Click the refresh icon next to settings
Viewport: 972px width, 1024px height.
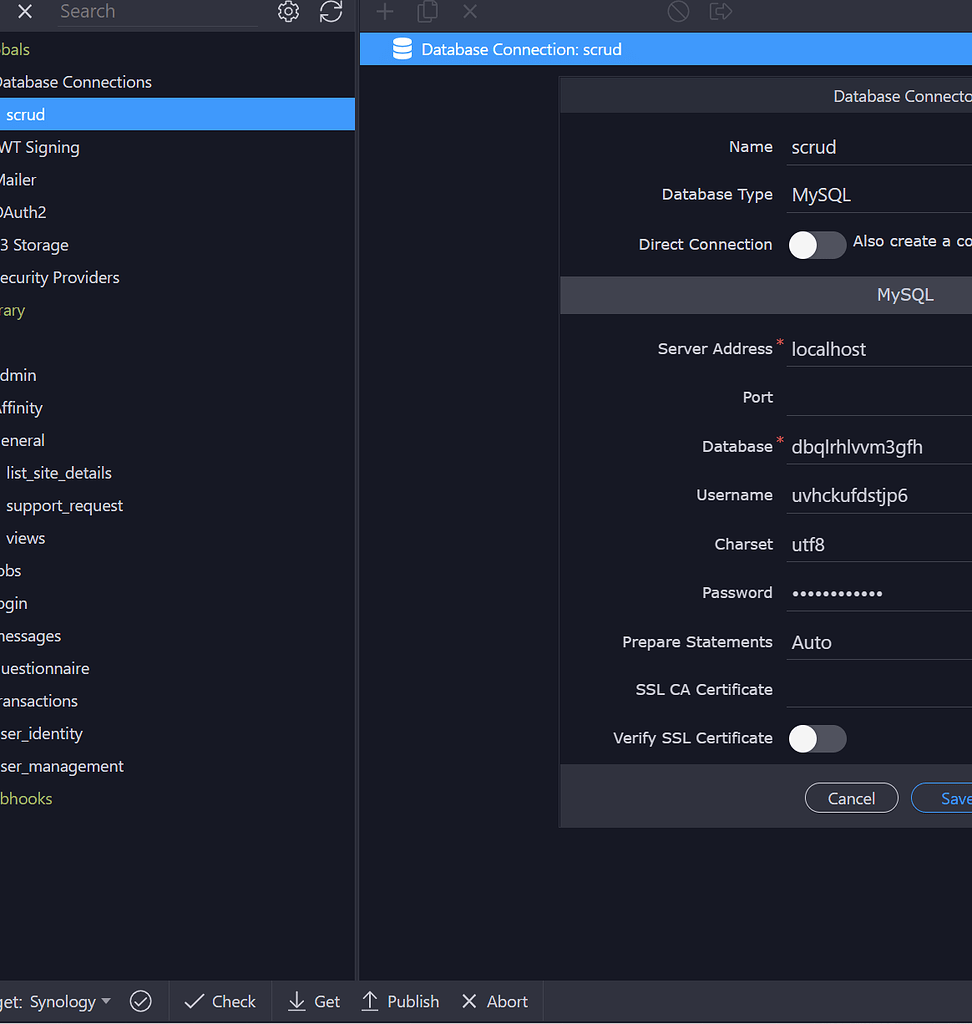(x=331, y=12)
